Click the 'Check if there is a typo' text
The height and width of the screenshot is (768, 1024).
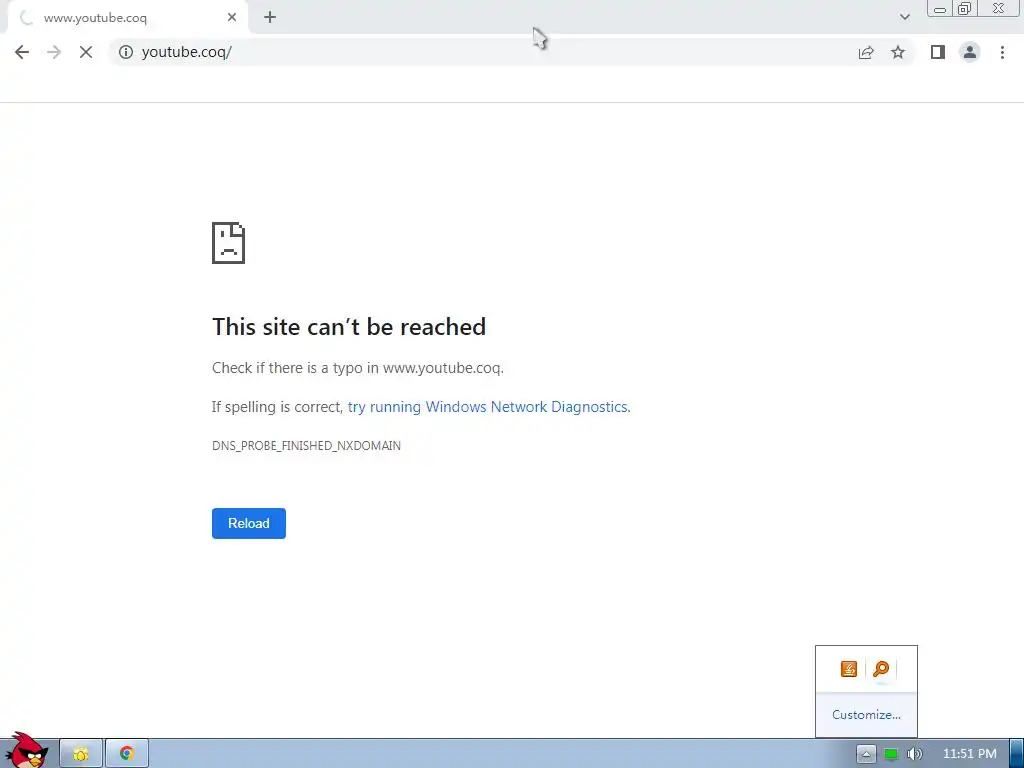click(358, 368)
